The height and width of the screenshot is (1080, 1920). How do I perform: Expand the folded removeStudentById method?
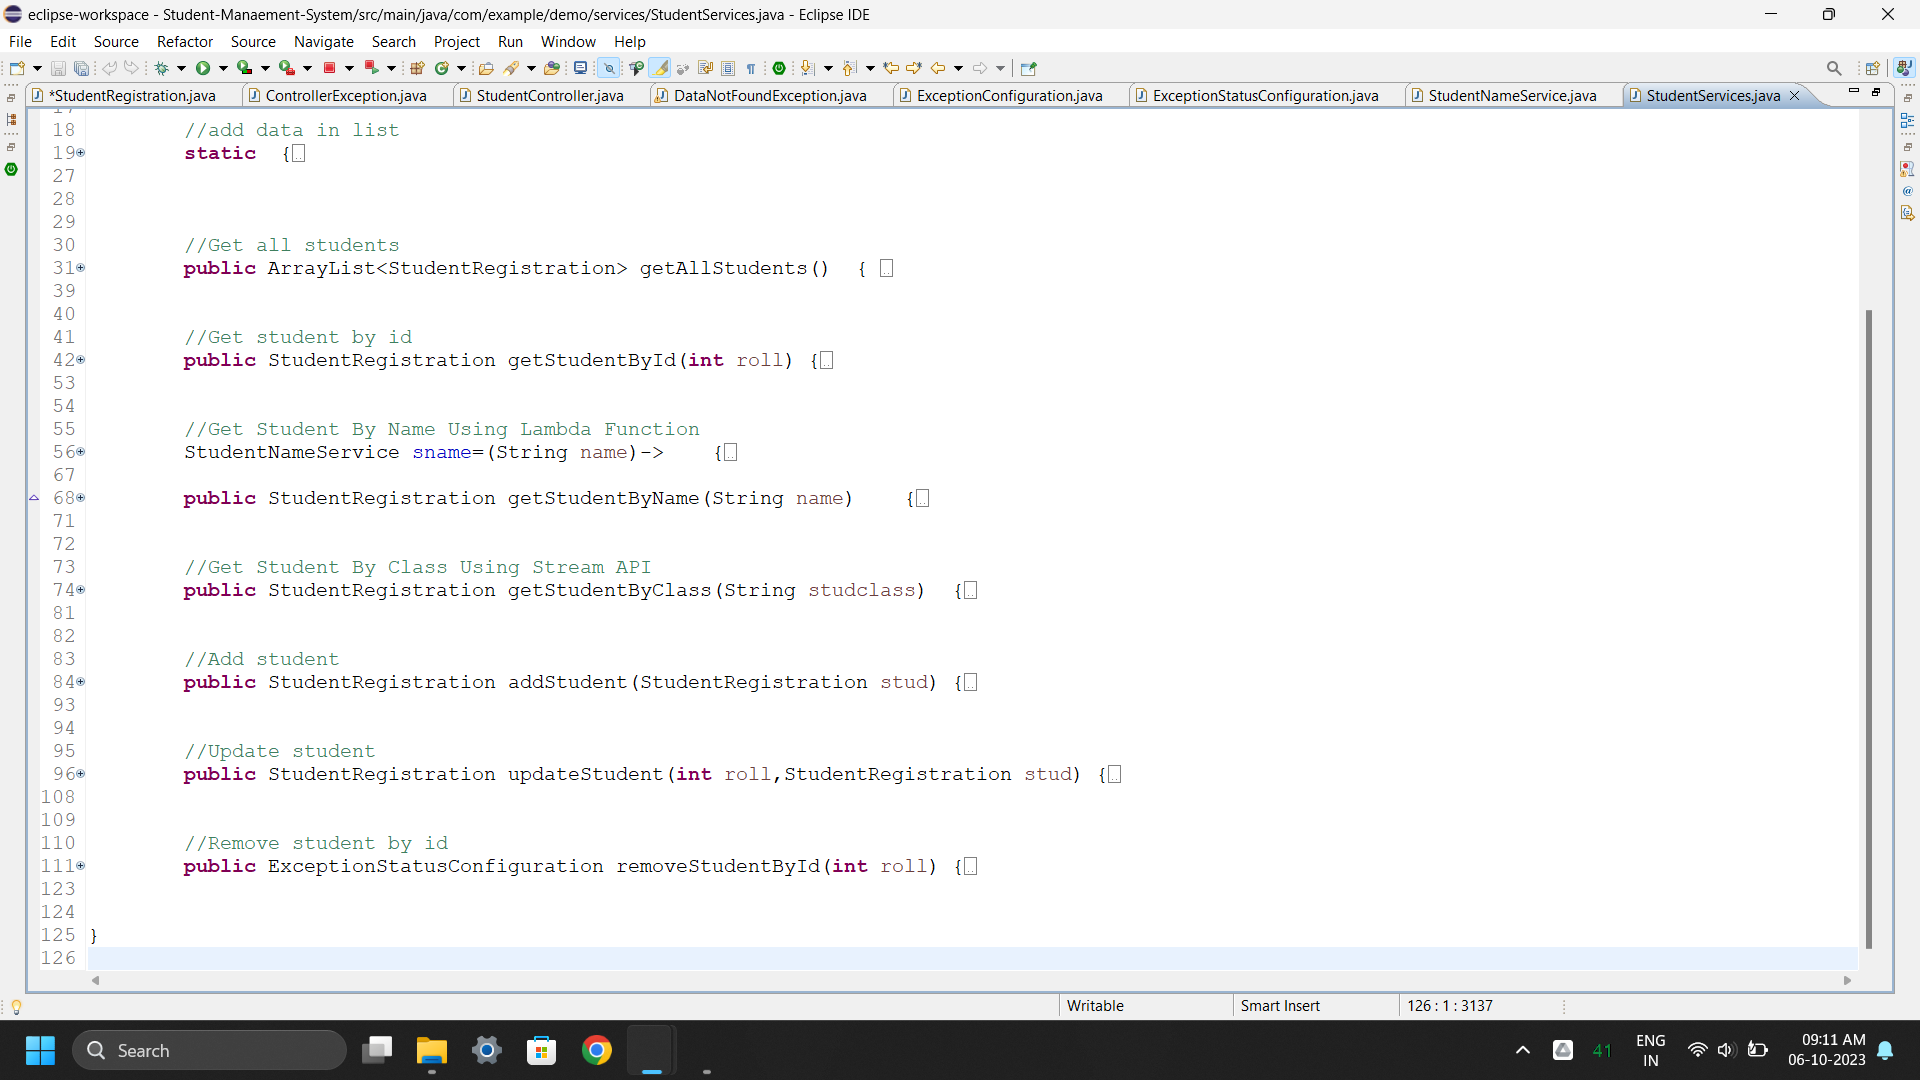click(80, 866)
